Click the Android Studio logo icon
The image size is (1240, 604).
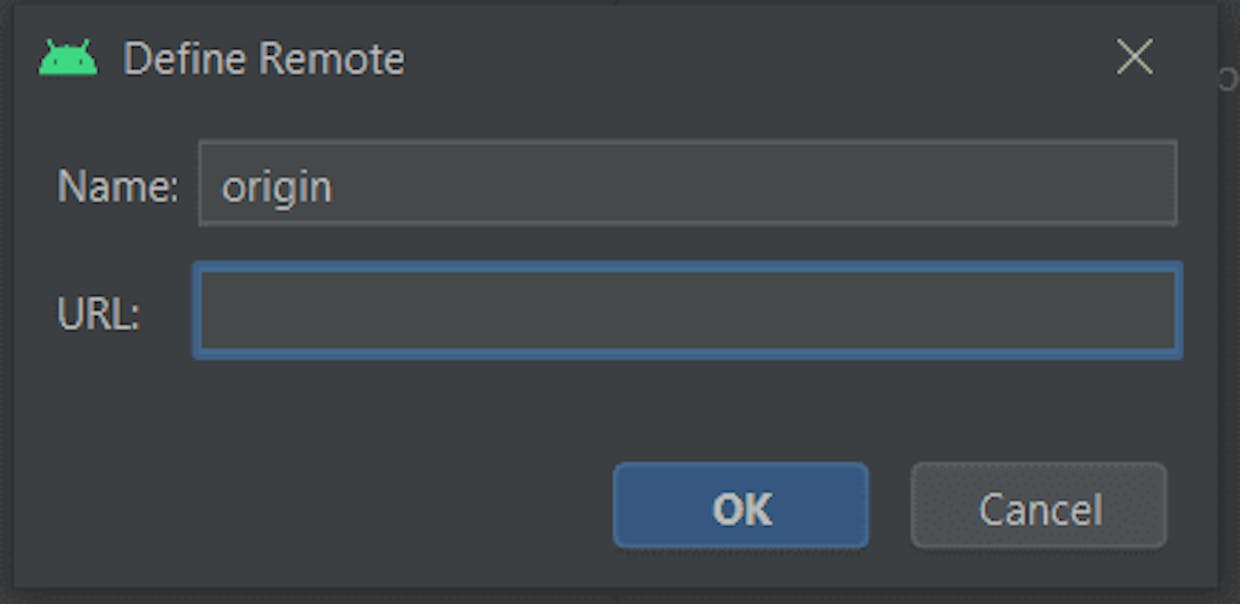pyautogui.click(x=68, y=59)
